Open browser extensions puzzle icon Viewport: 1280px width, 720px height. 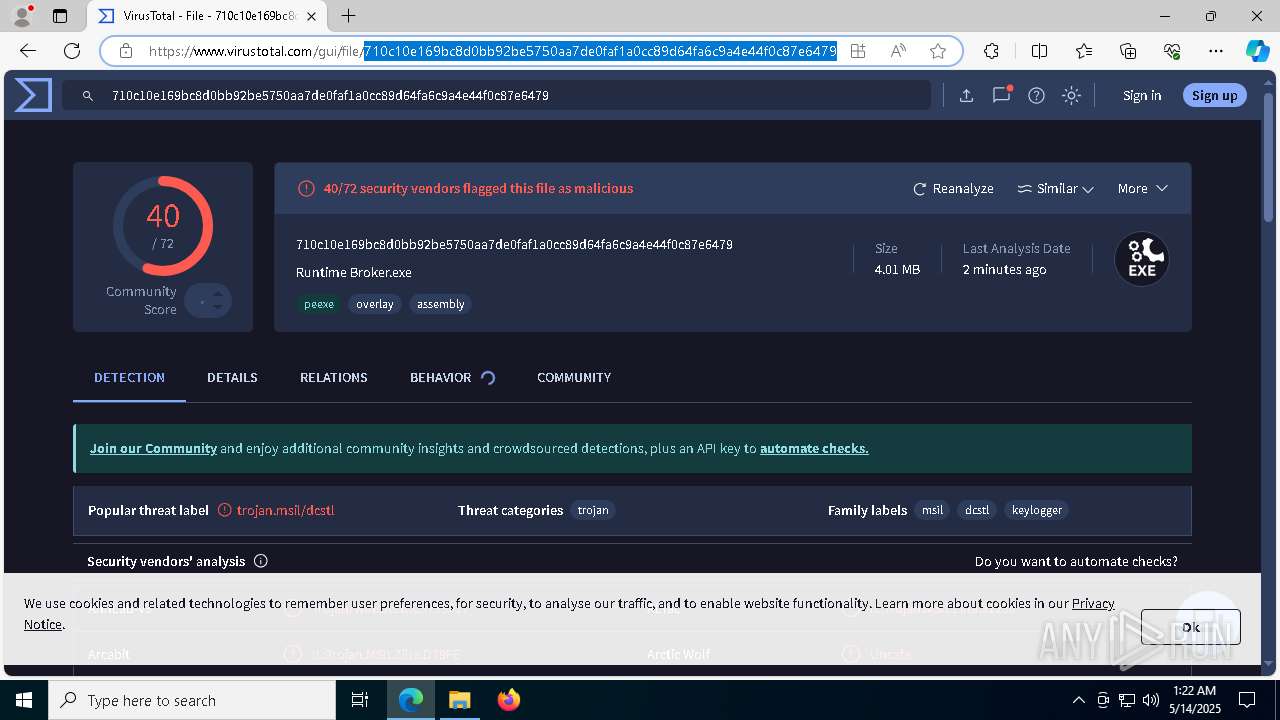coord(991,51)
